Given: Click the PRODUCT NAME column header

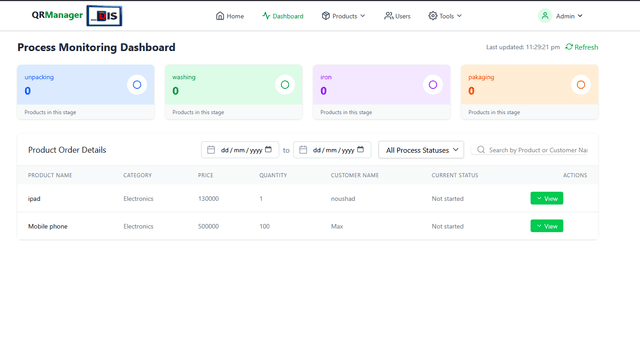Looking at the screenshot, I should coord(50,175).
